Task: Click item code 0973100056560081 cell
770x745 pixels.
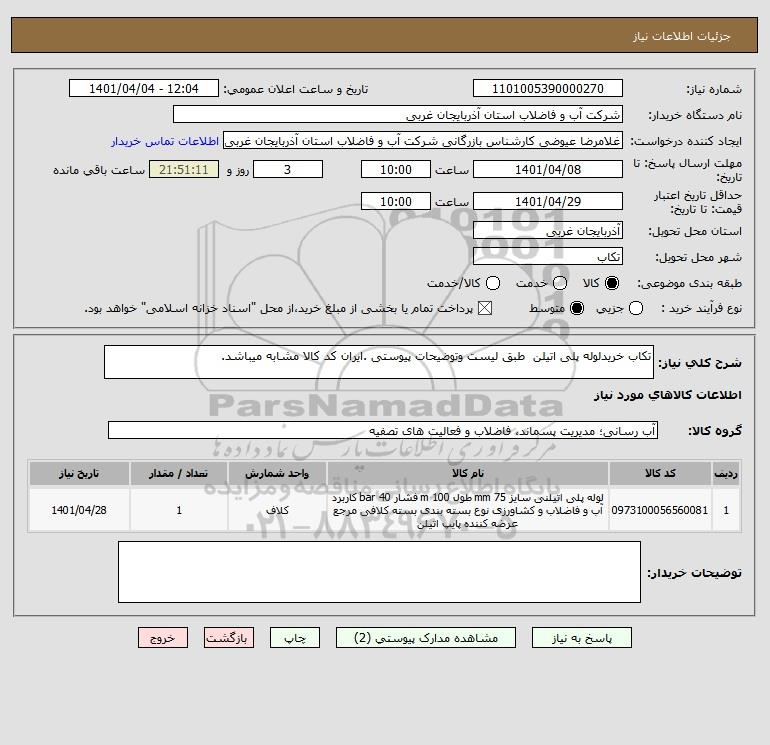Action: (x=660, y=510)
